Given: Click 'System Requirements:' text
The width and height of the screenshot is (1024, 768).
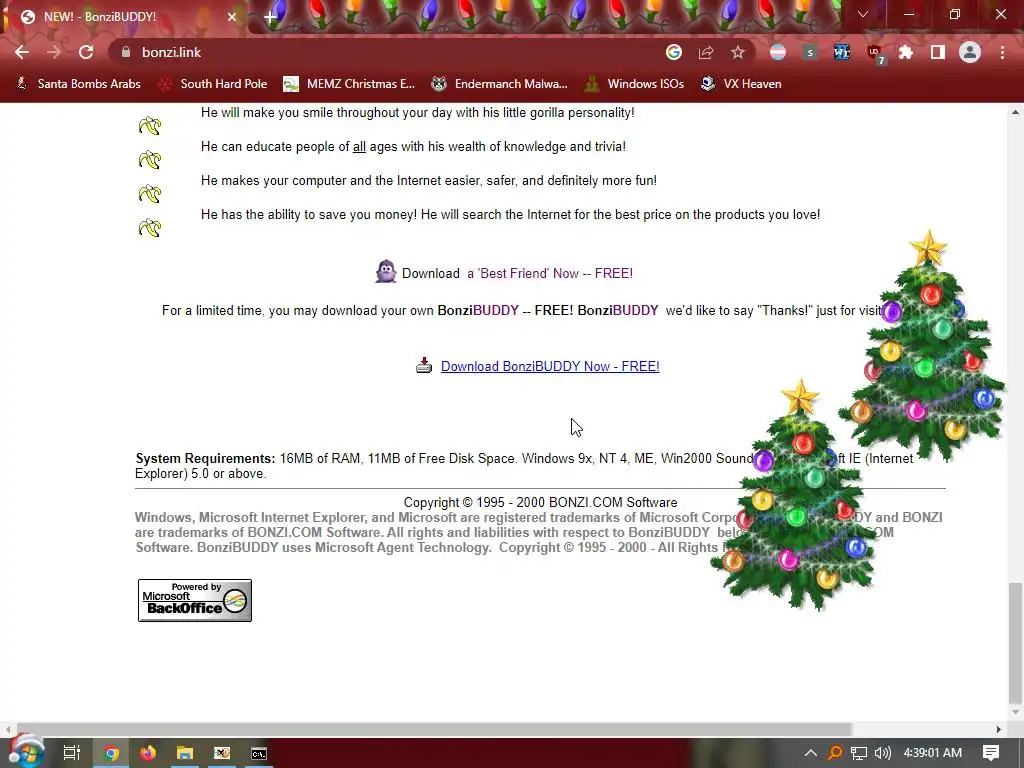Looking at the screenshot, I should [205, 458].
